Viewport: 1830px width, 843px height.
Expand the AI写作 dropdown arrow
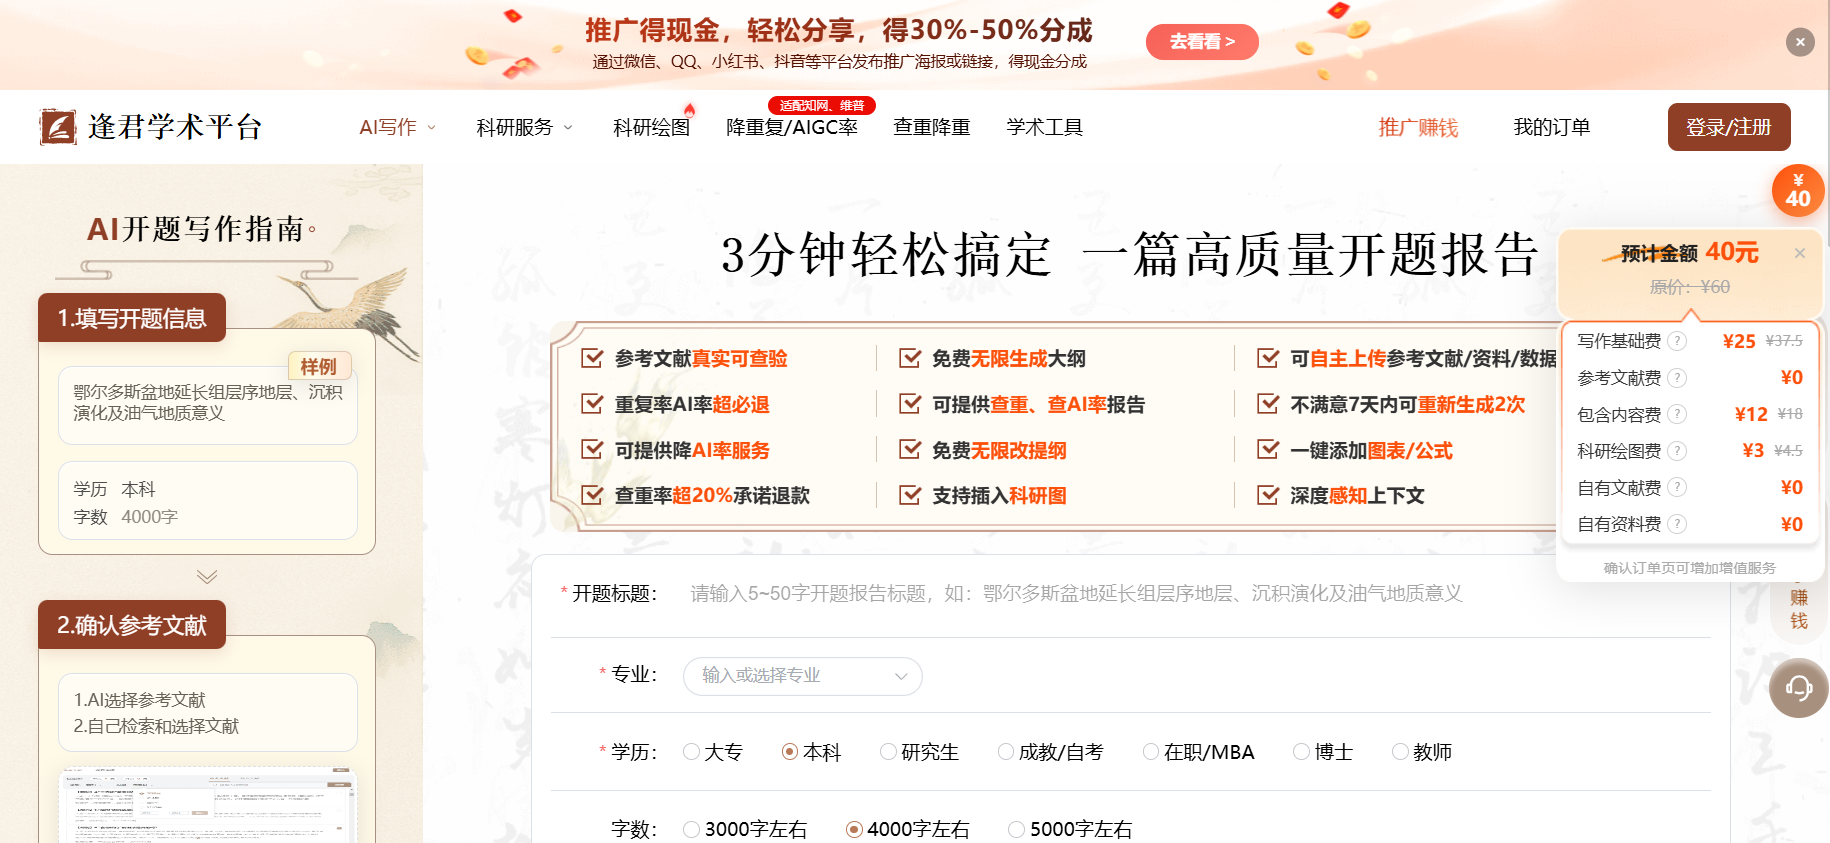[x=432, y=127]
